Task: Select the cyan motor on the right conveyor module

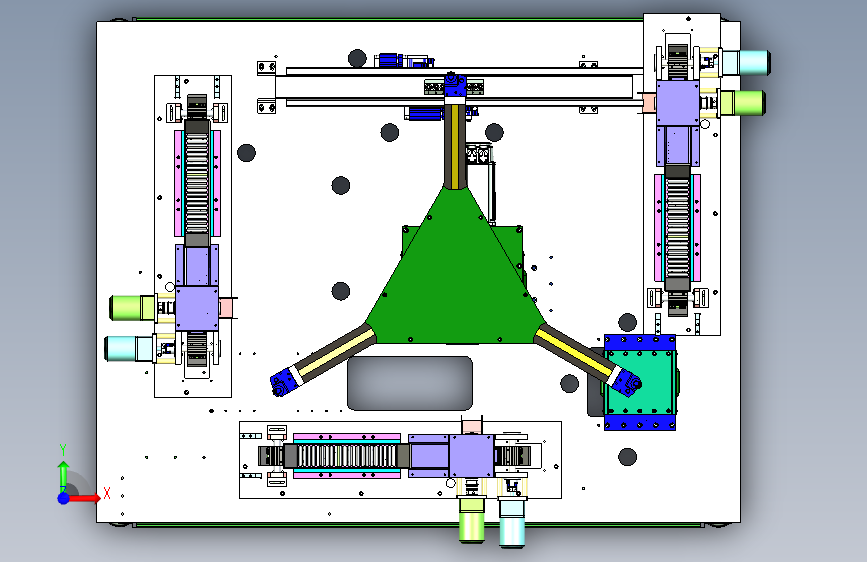Action: coord(746,63)
